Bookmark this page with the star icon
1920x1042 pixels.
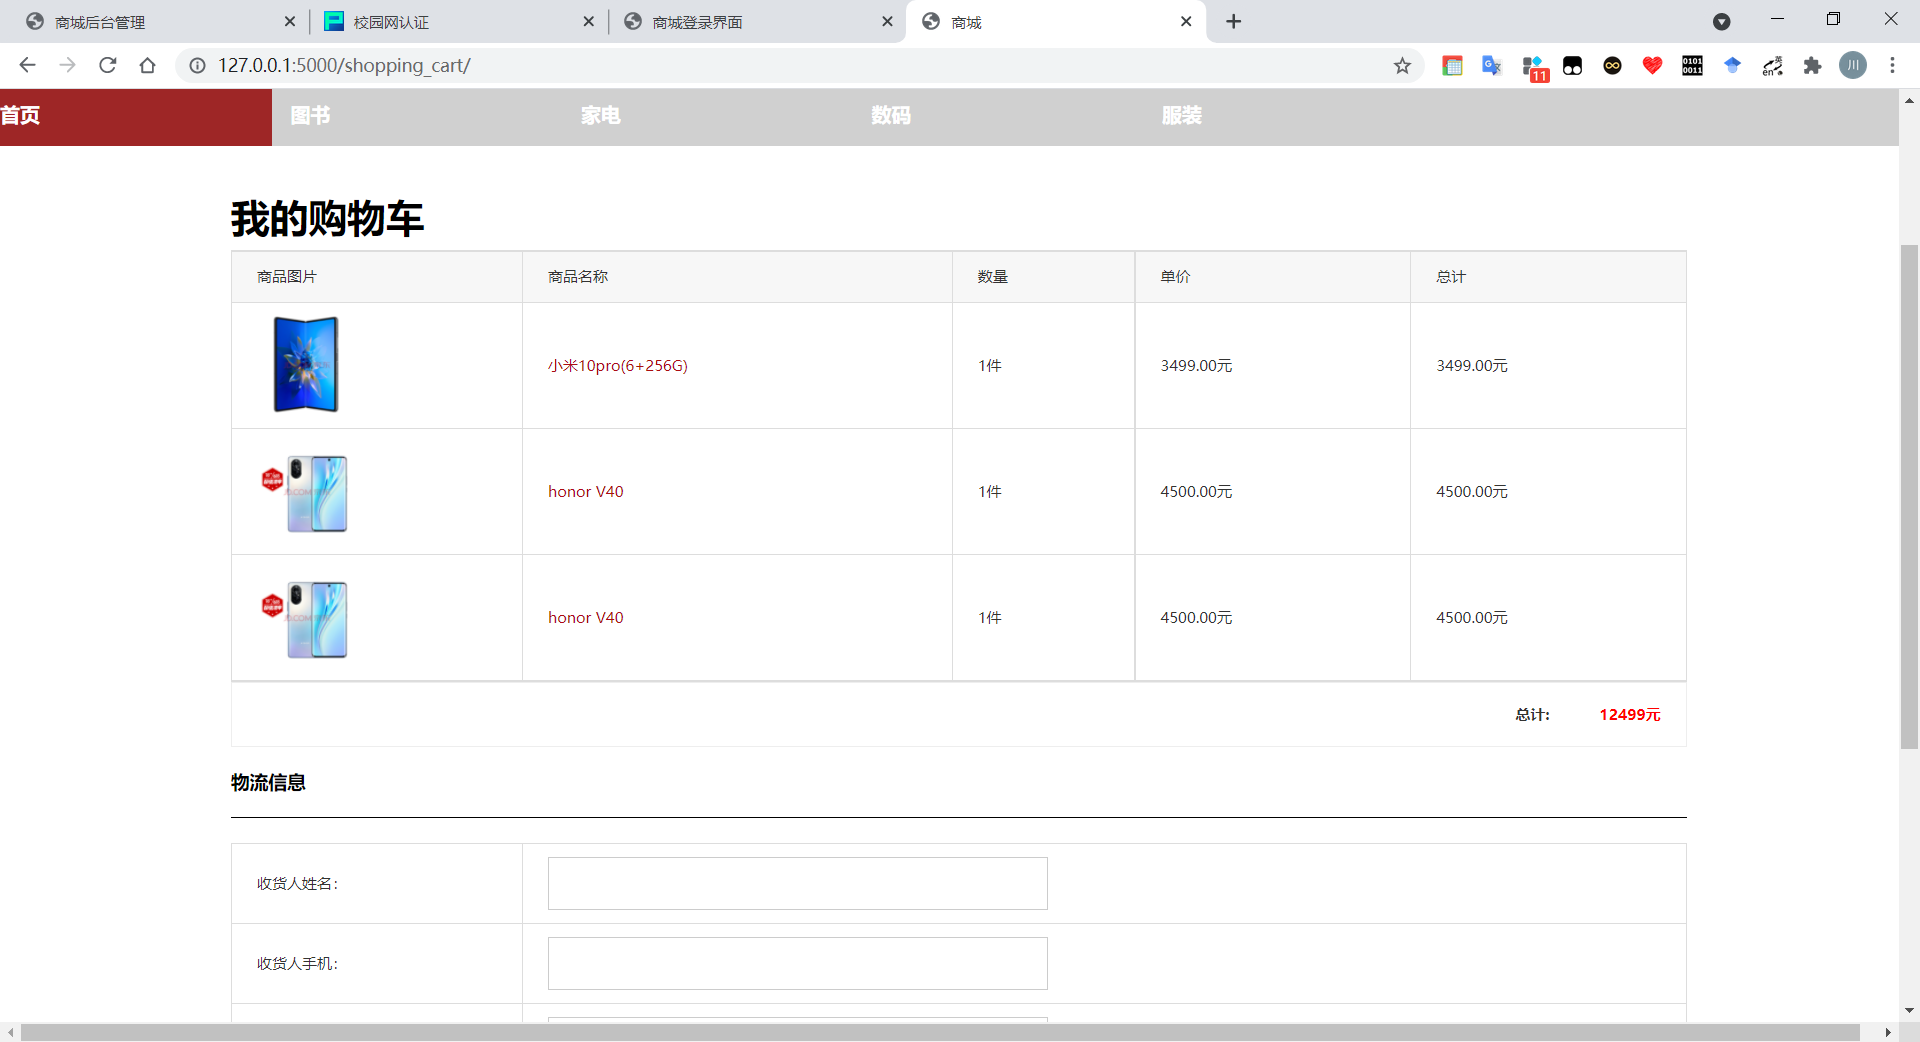pos(1402,65)
